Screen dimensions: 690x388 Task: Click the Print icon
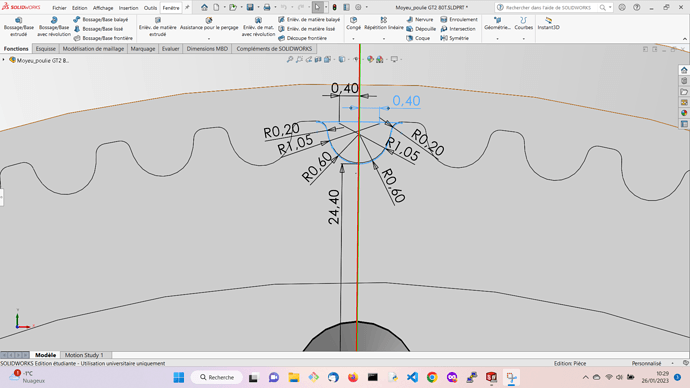[267, 7]
